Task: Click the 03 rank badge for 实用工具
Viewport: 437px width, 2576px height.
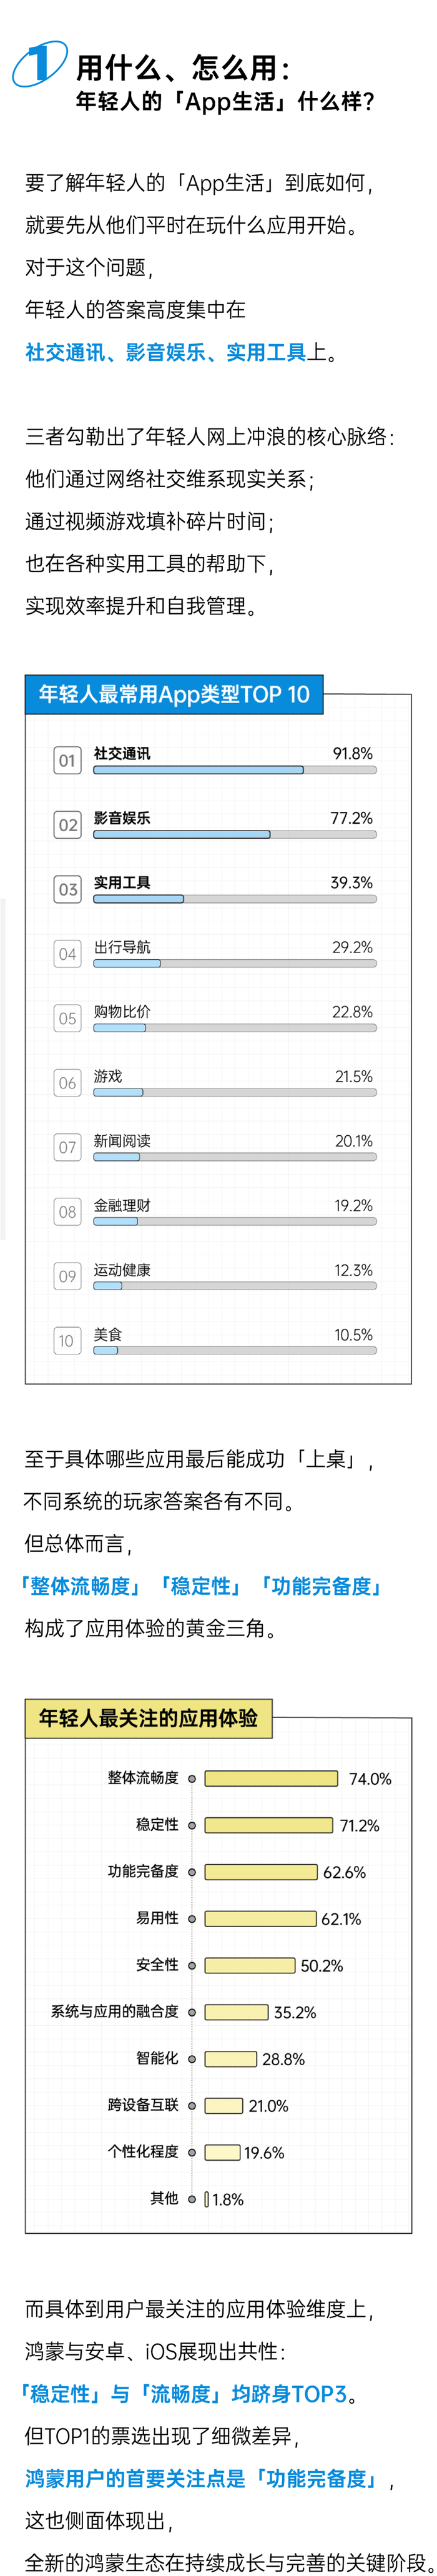Action: coord(67,889)
